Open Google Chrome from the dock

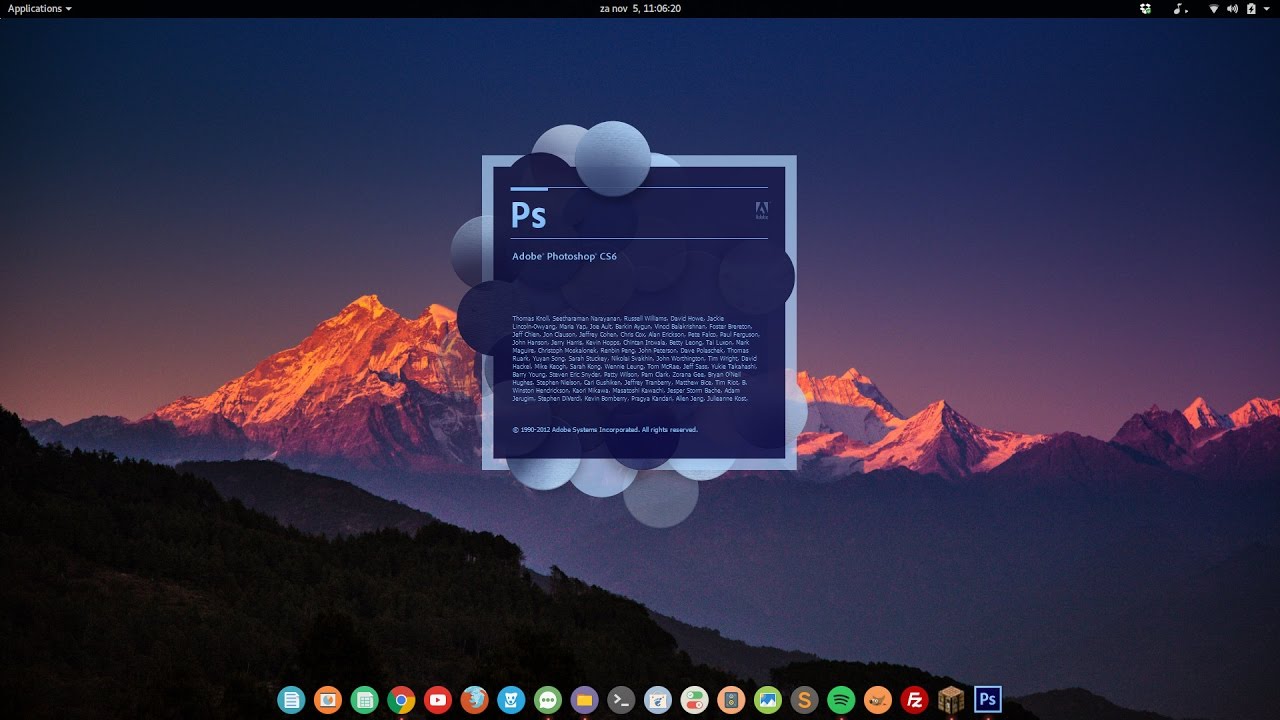(401, 700)
